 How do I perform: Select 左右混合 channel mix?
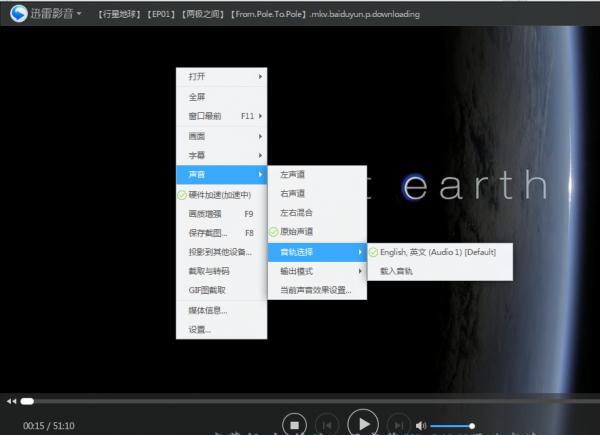[x=317, y=213]
